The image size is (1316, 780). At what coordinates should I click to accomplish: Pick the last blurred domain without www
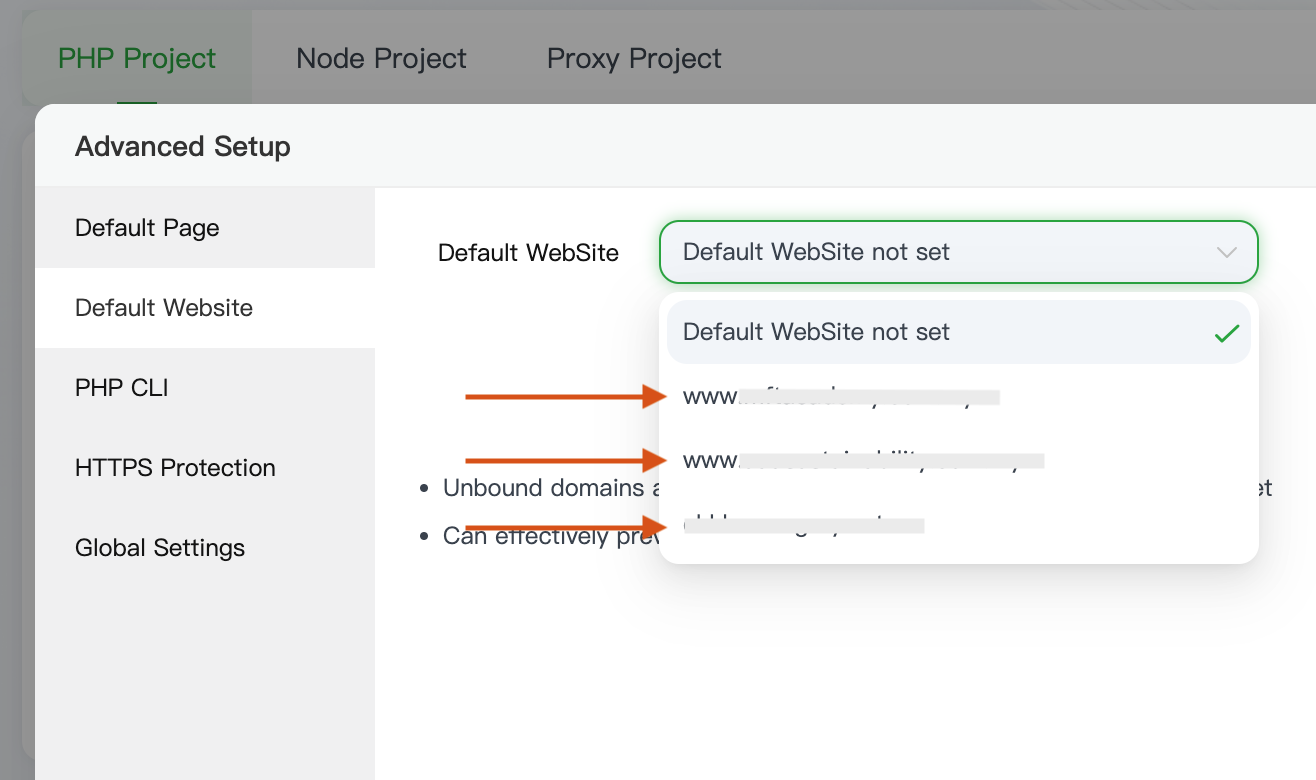(x=803, y=524)
